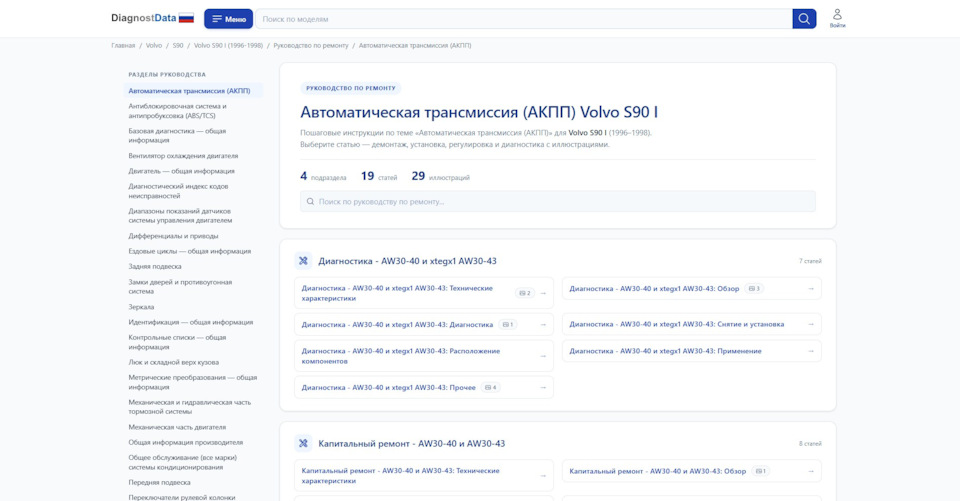
Task: Open Диагностика AW30-40: Прочее article
Action: 424,387
